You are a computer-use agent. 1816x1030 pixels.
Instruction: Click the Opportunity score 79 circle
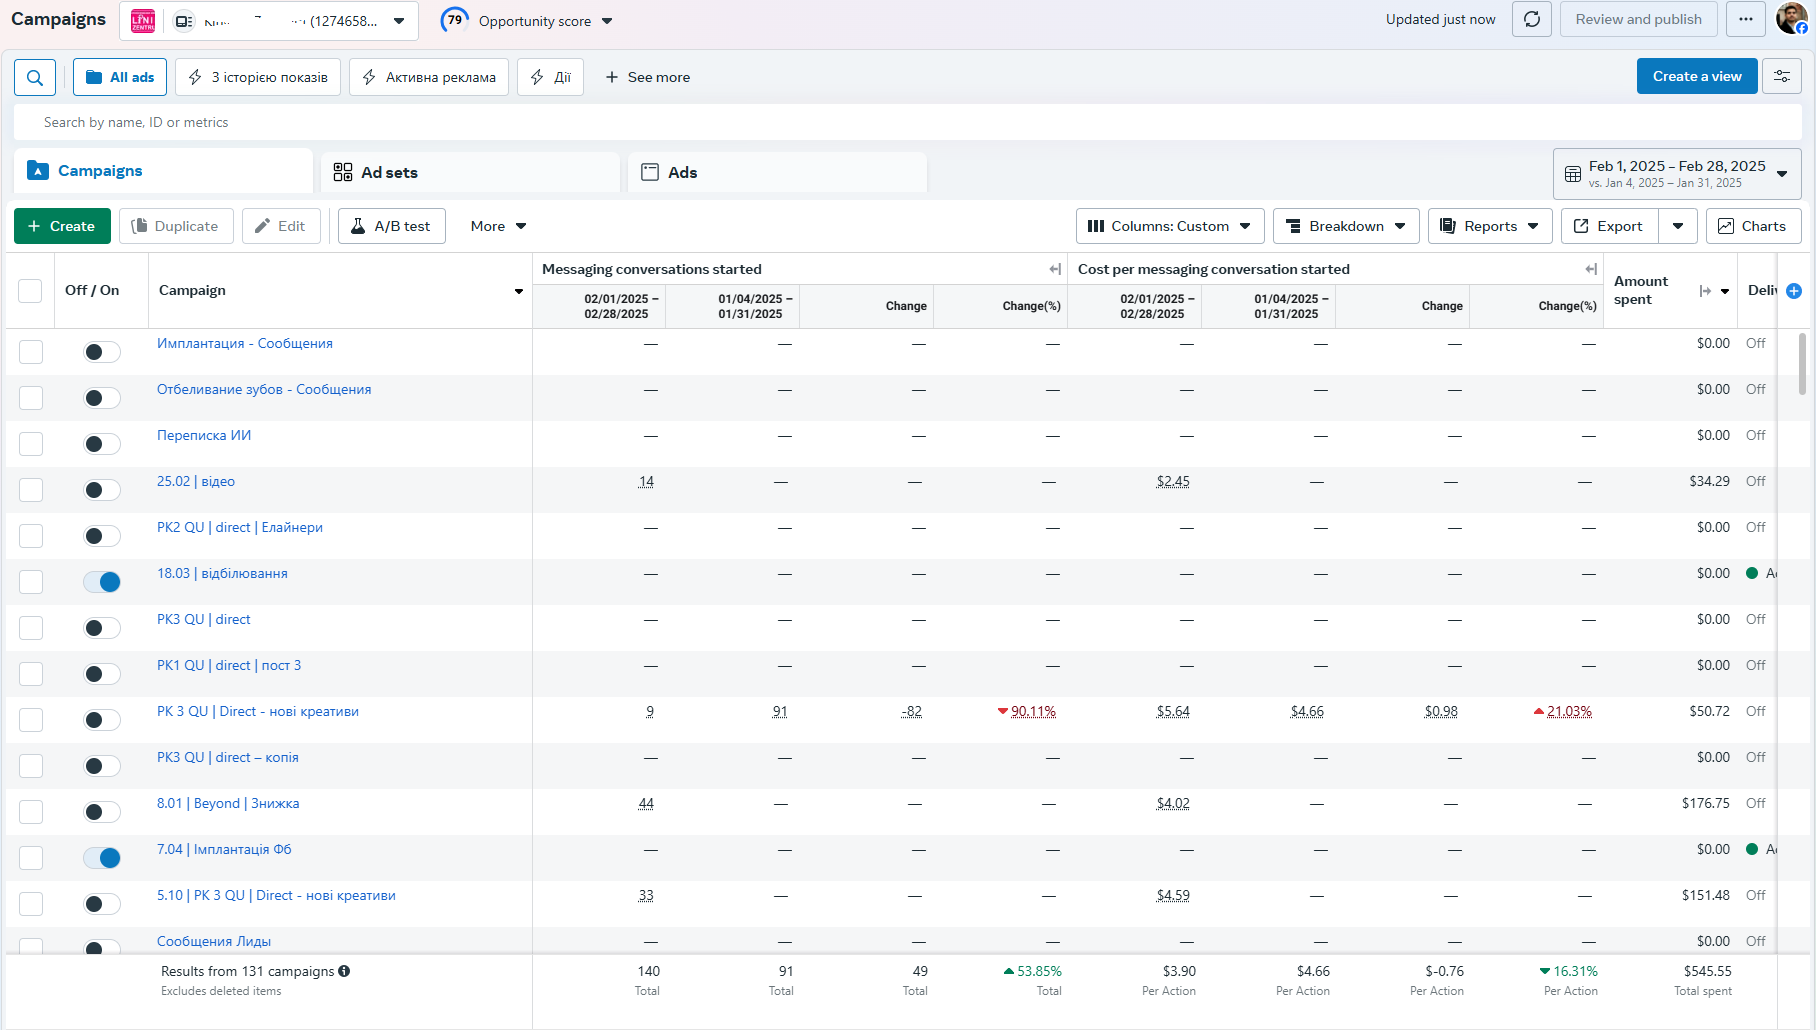[455, 20]
